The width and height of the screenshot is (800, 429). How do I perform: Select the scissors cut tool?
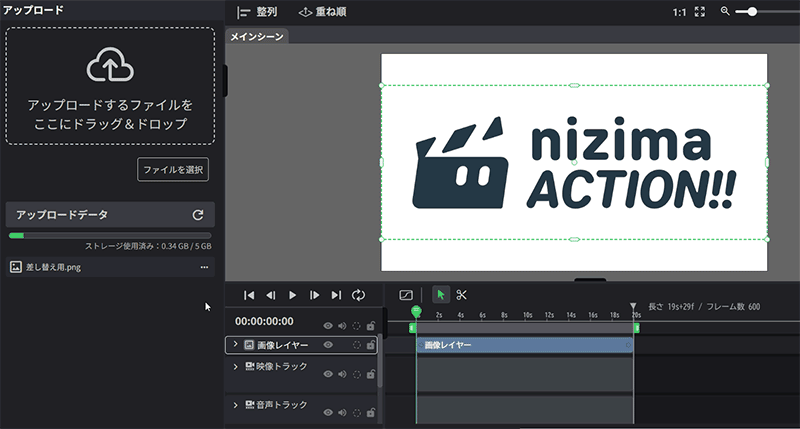coord(462,295)
